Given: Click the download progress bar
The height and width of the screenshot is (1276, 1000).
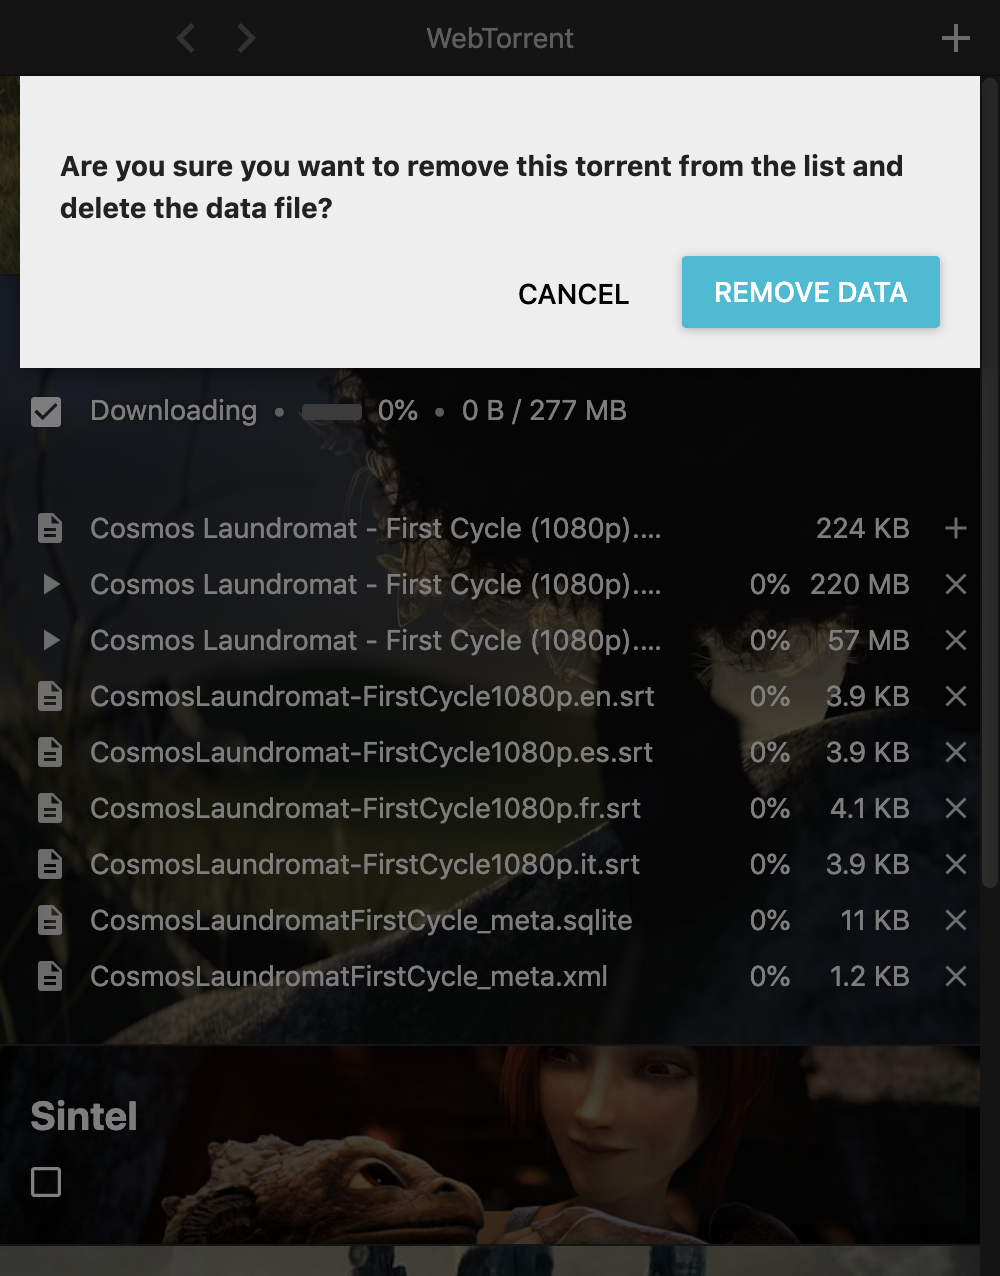Looking at the screenshot, I should point(331,411).
